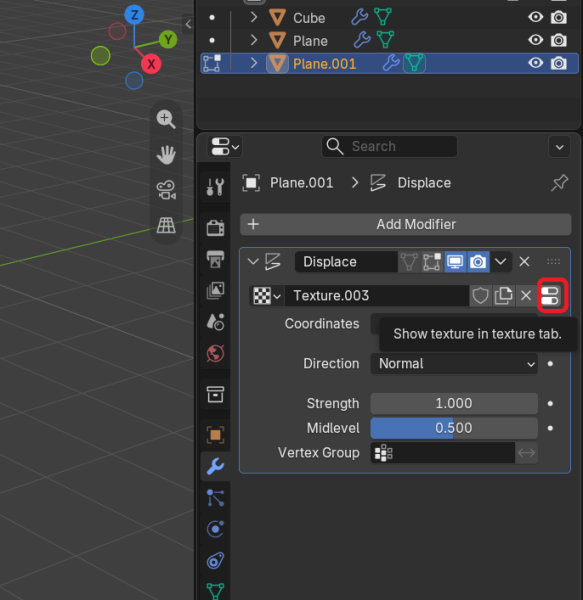Open the Render properties tab
Image resolution: width=583 pixels, height=600 pixels.
pos(215,228)
